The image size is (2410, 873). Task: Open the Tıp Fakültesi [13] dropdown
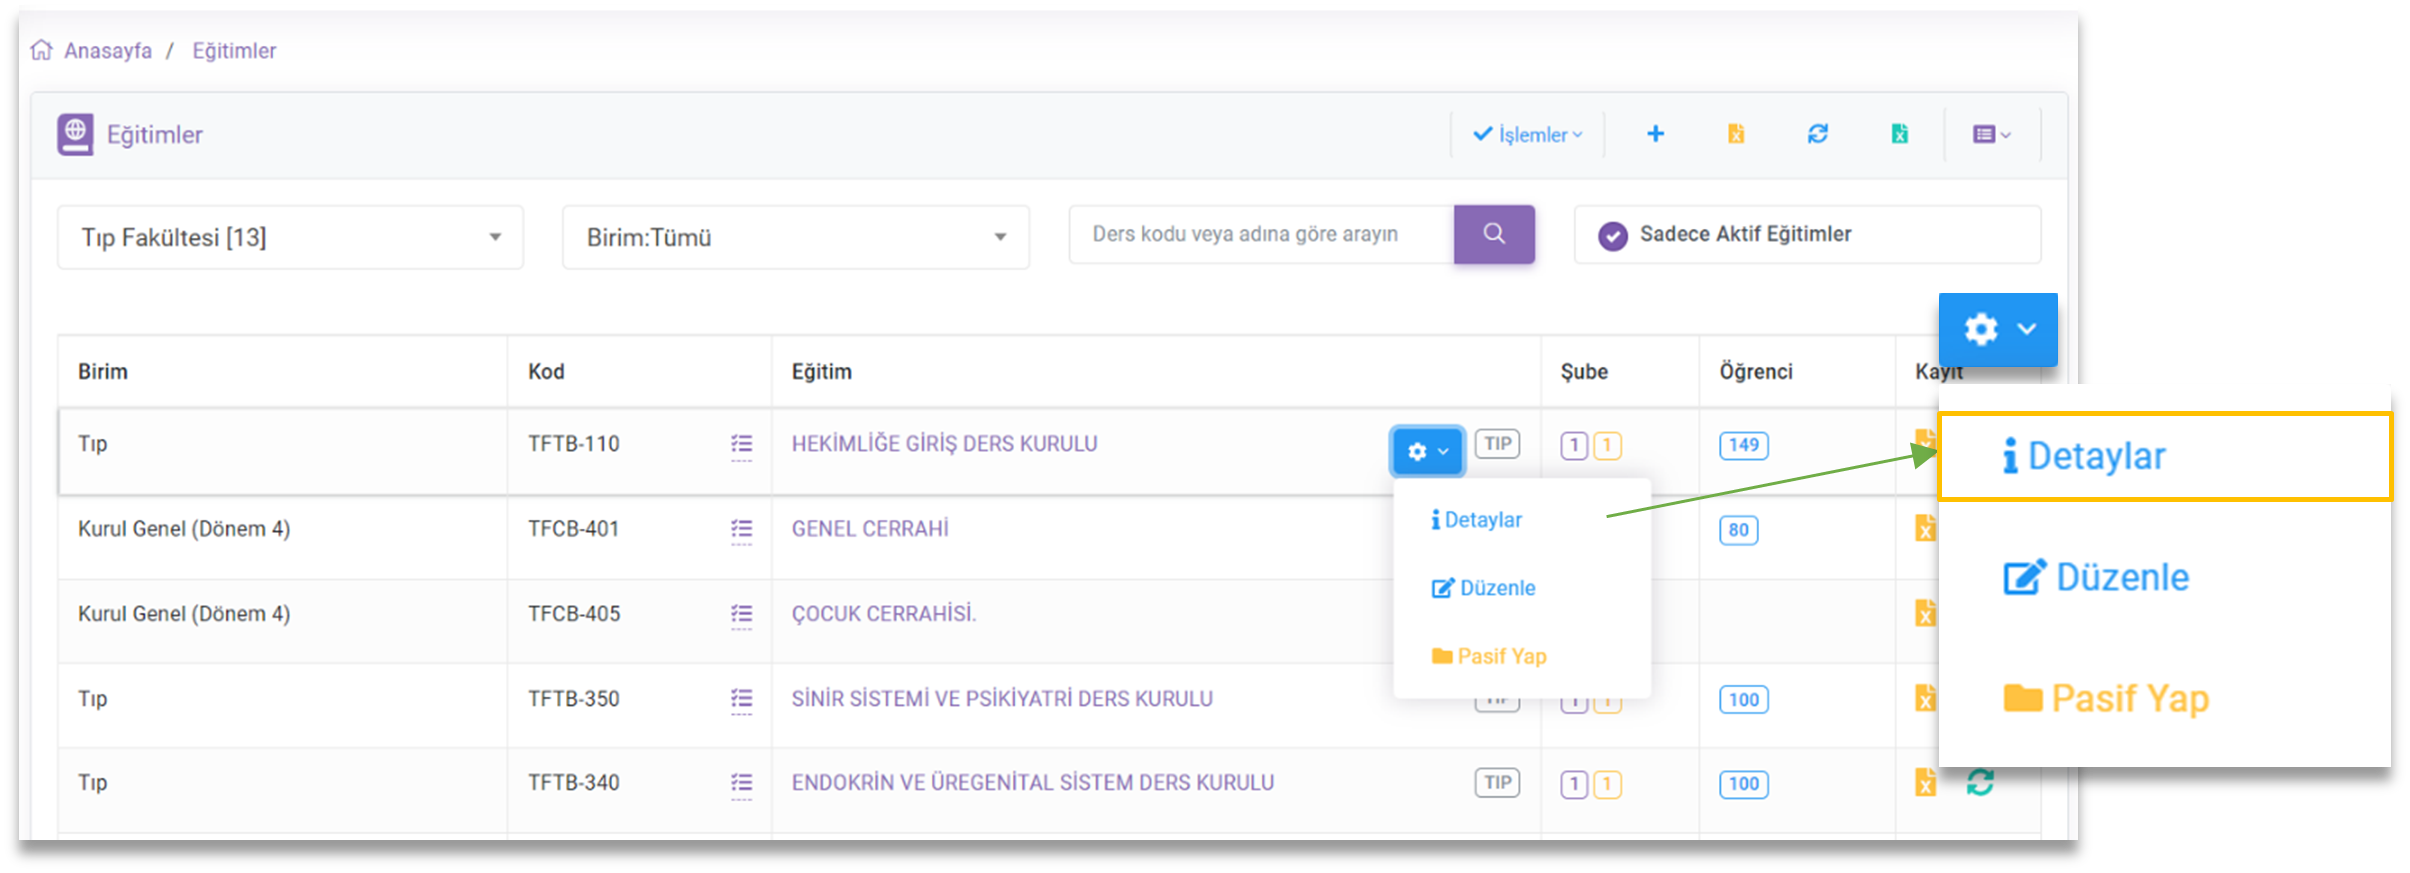click(290, 237)
